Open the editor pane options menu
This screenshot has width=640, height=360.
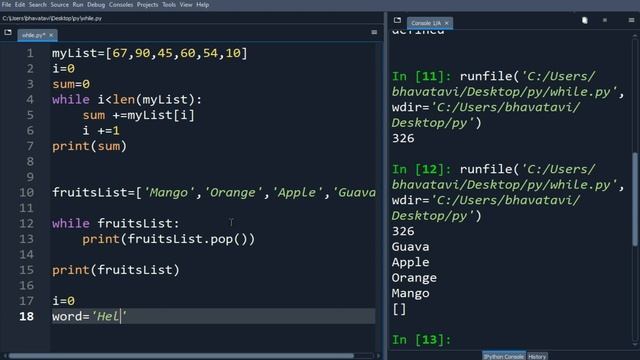pos(374,32)
